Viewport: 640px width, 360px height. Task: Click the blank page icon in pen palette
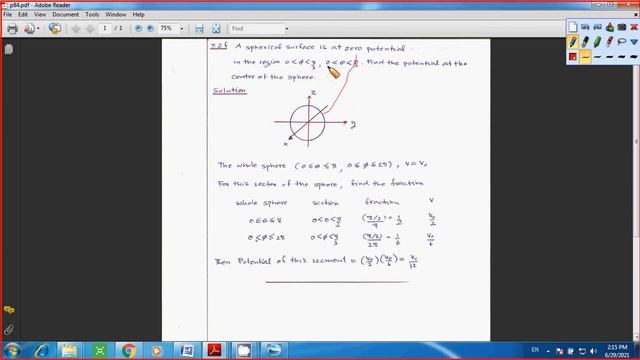coord(573,27)
